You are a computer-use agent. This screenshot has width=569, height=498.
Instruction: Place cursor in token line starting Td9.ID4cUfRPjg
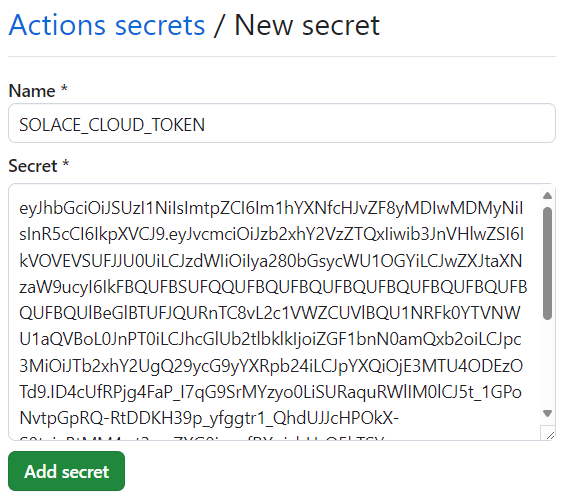click(270, 392)
